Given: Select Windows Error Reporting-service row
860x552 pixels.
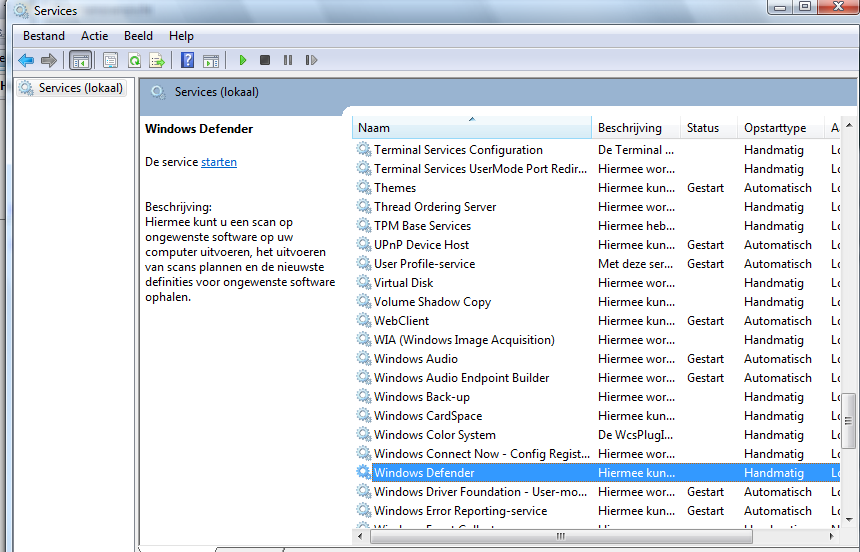Looking at the screenshot, I should click(596, 511).
